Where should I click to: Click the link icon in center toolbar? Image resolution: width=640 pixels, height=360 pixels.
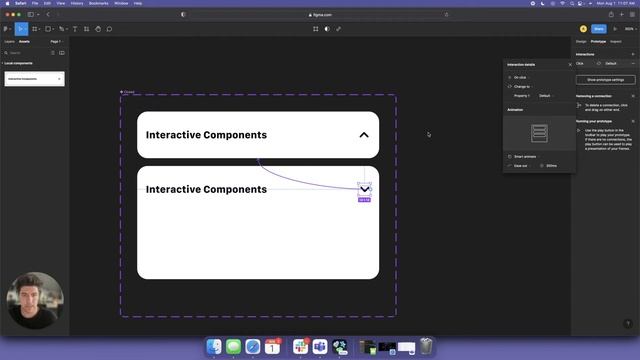coord(338,29)
